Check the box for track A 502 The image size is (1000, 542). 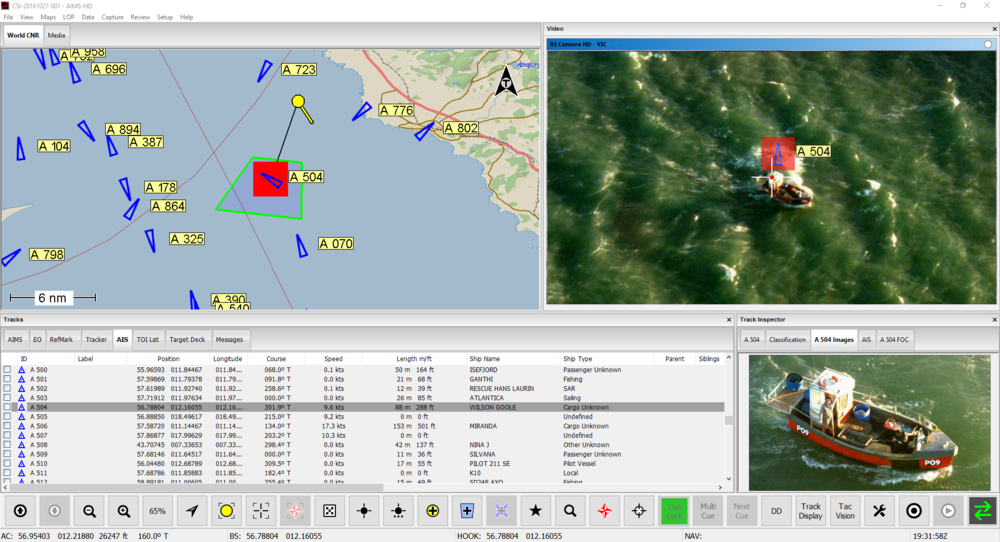point(8,388)
